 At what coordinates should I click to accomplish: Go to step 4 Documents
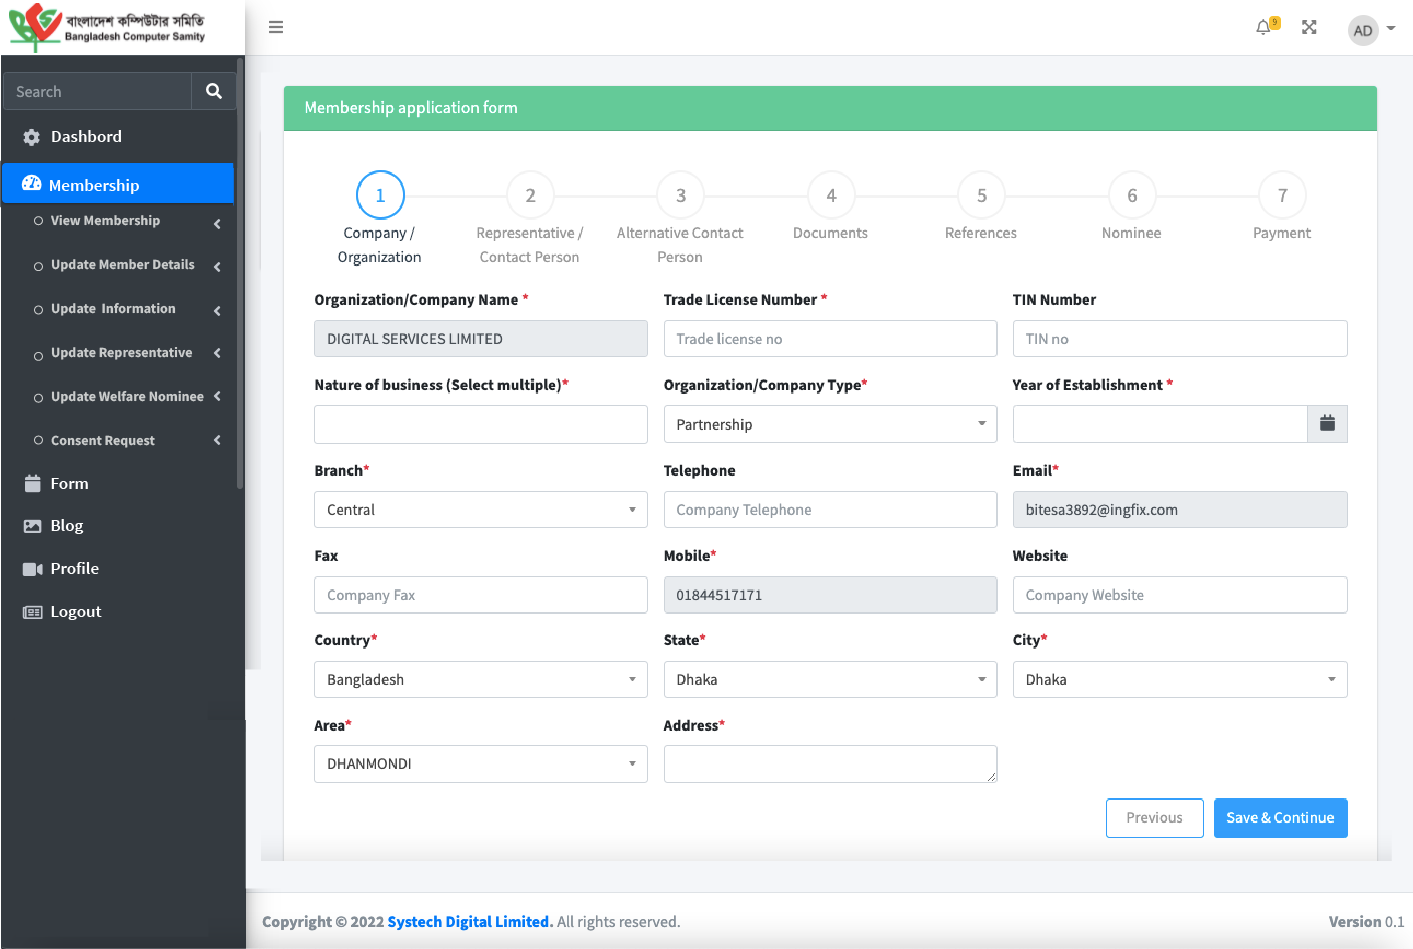click(x=831, y=196)
